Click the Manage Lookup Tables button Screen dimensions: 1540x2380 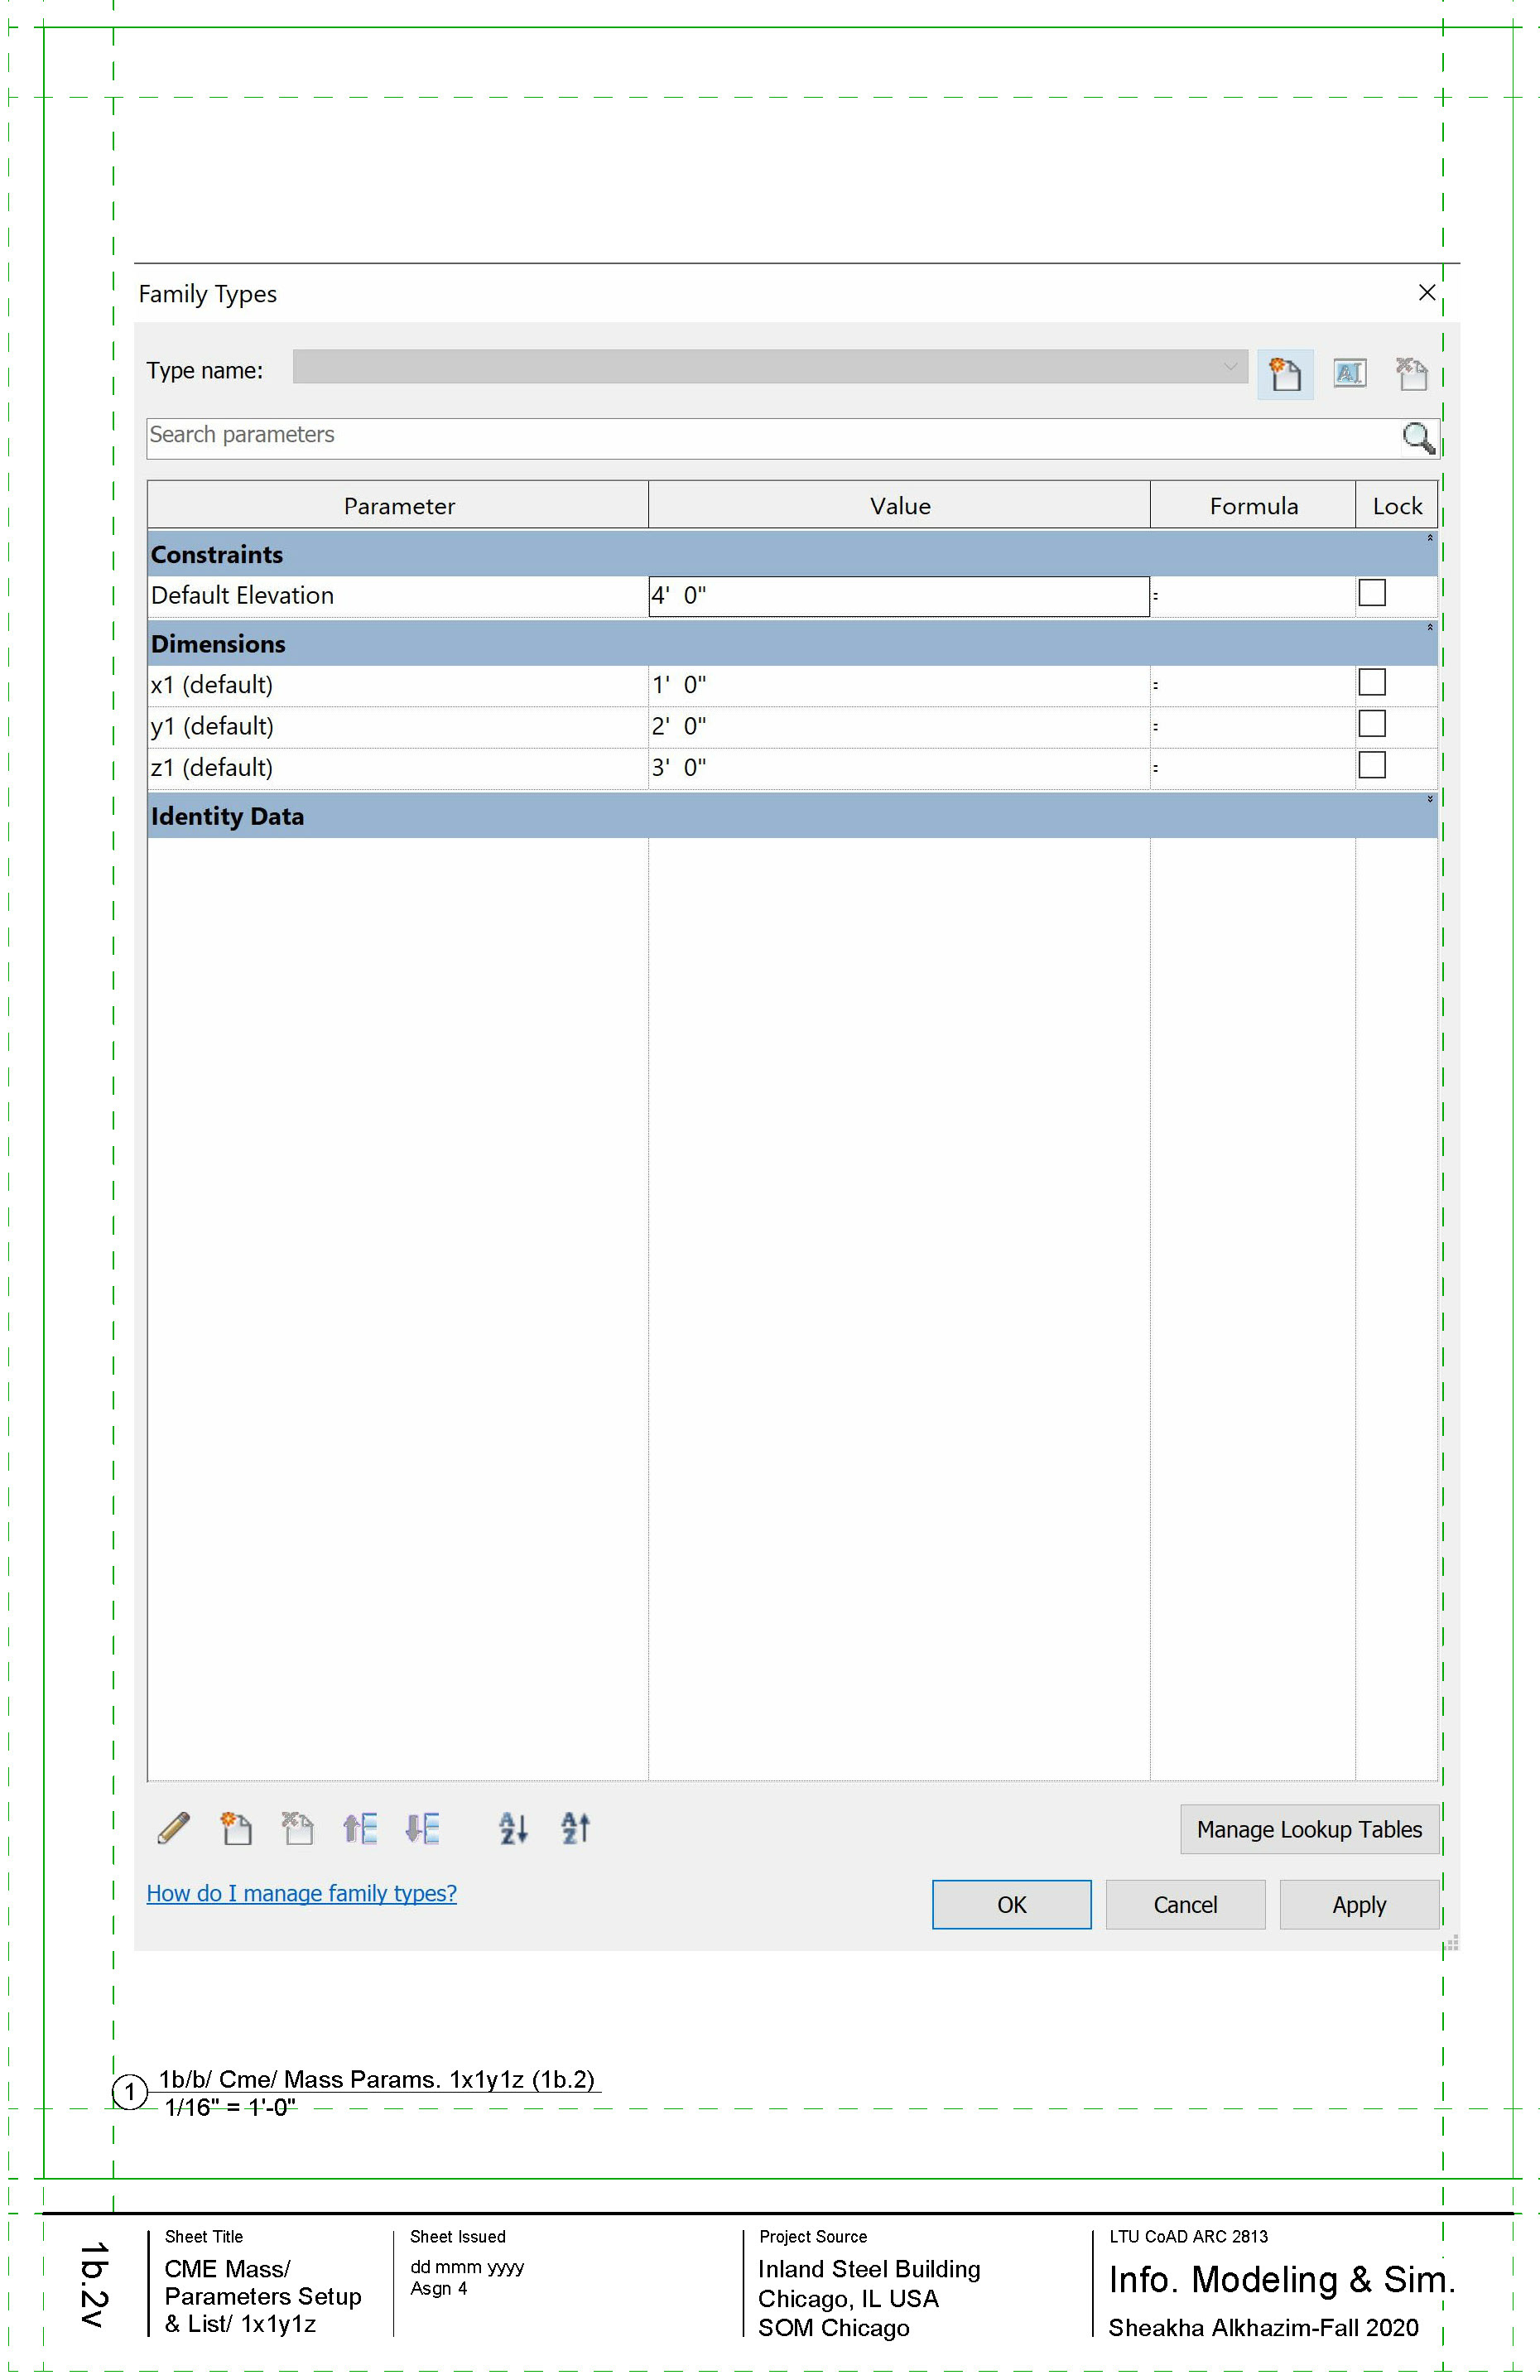(x=1309, y=1829)
